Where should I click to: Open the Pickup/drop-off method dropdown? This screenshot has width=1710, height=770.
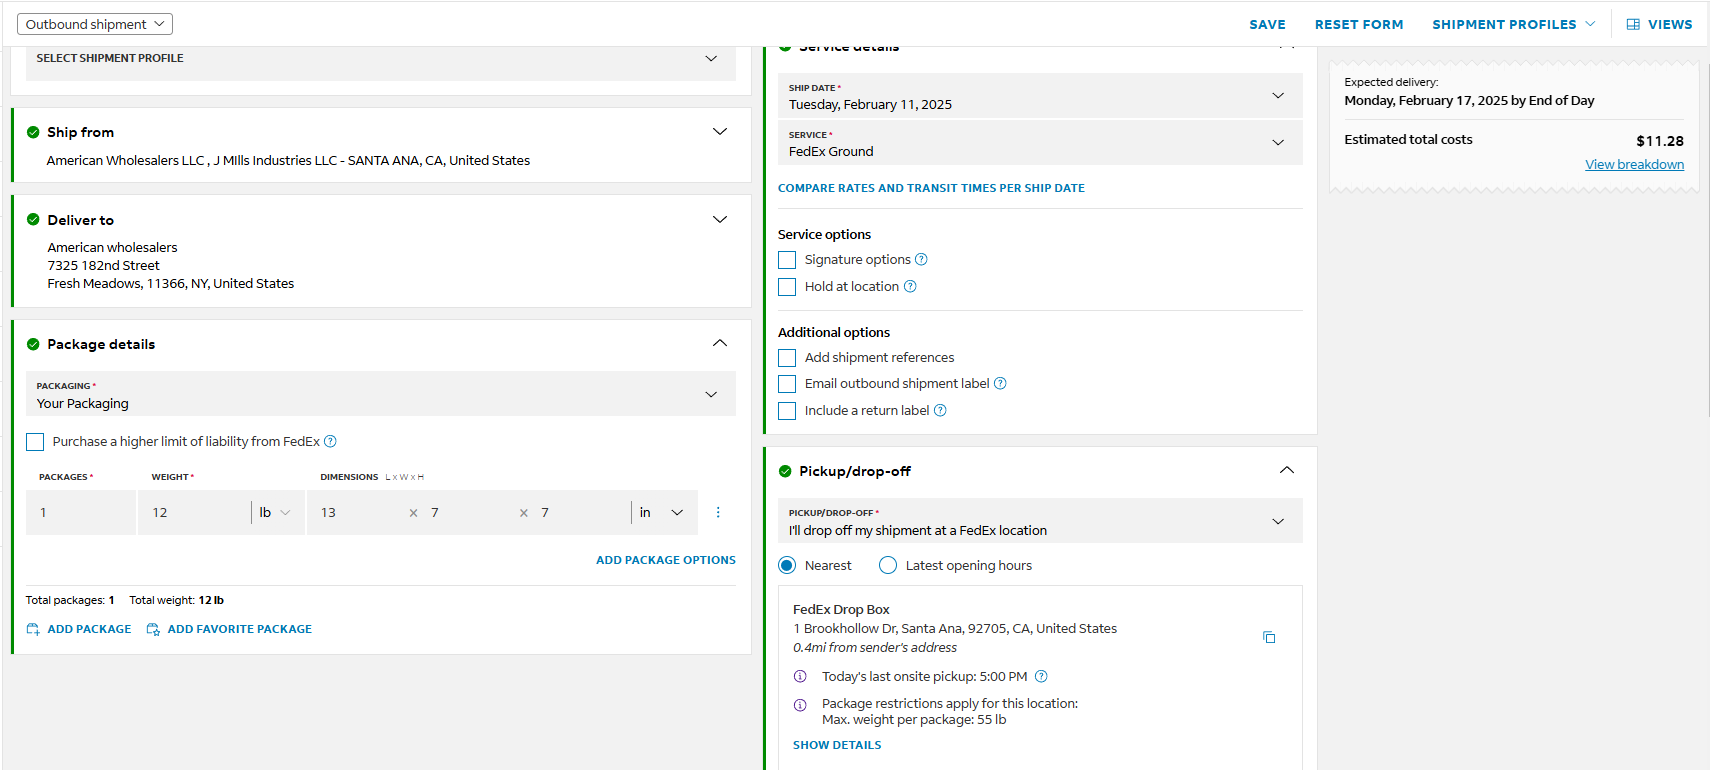(1040, 521)
